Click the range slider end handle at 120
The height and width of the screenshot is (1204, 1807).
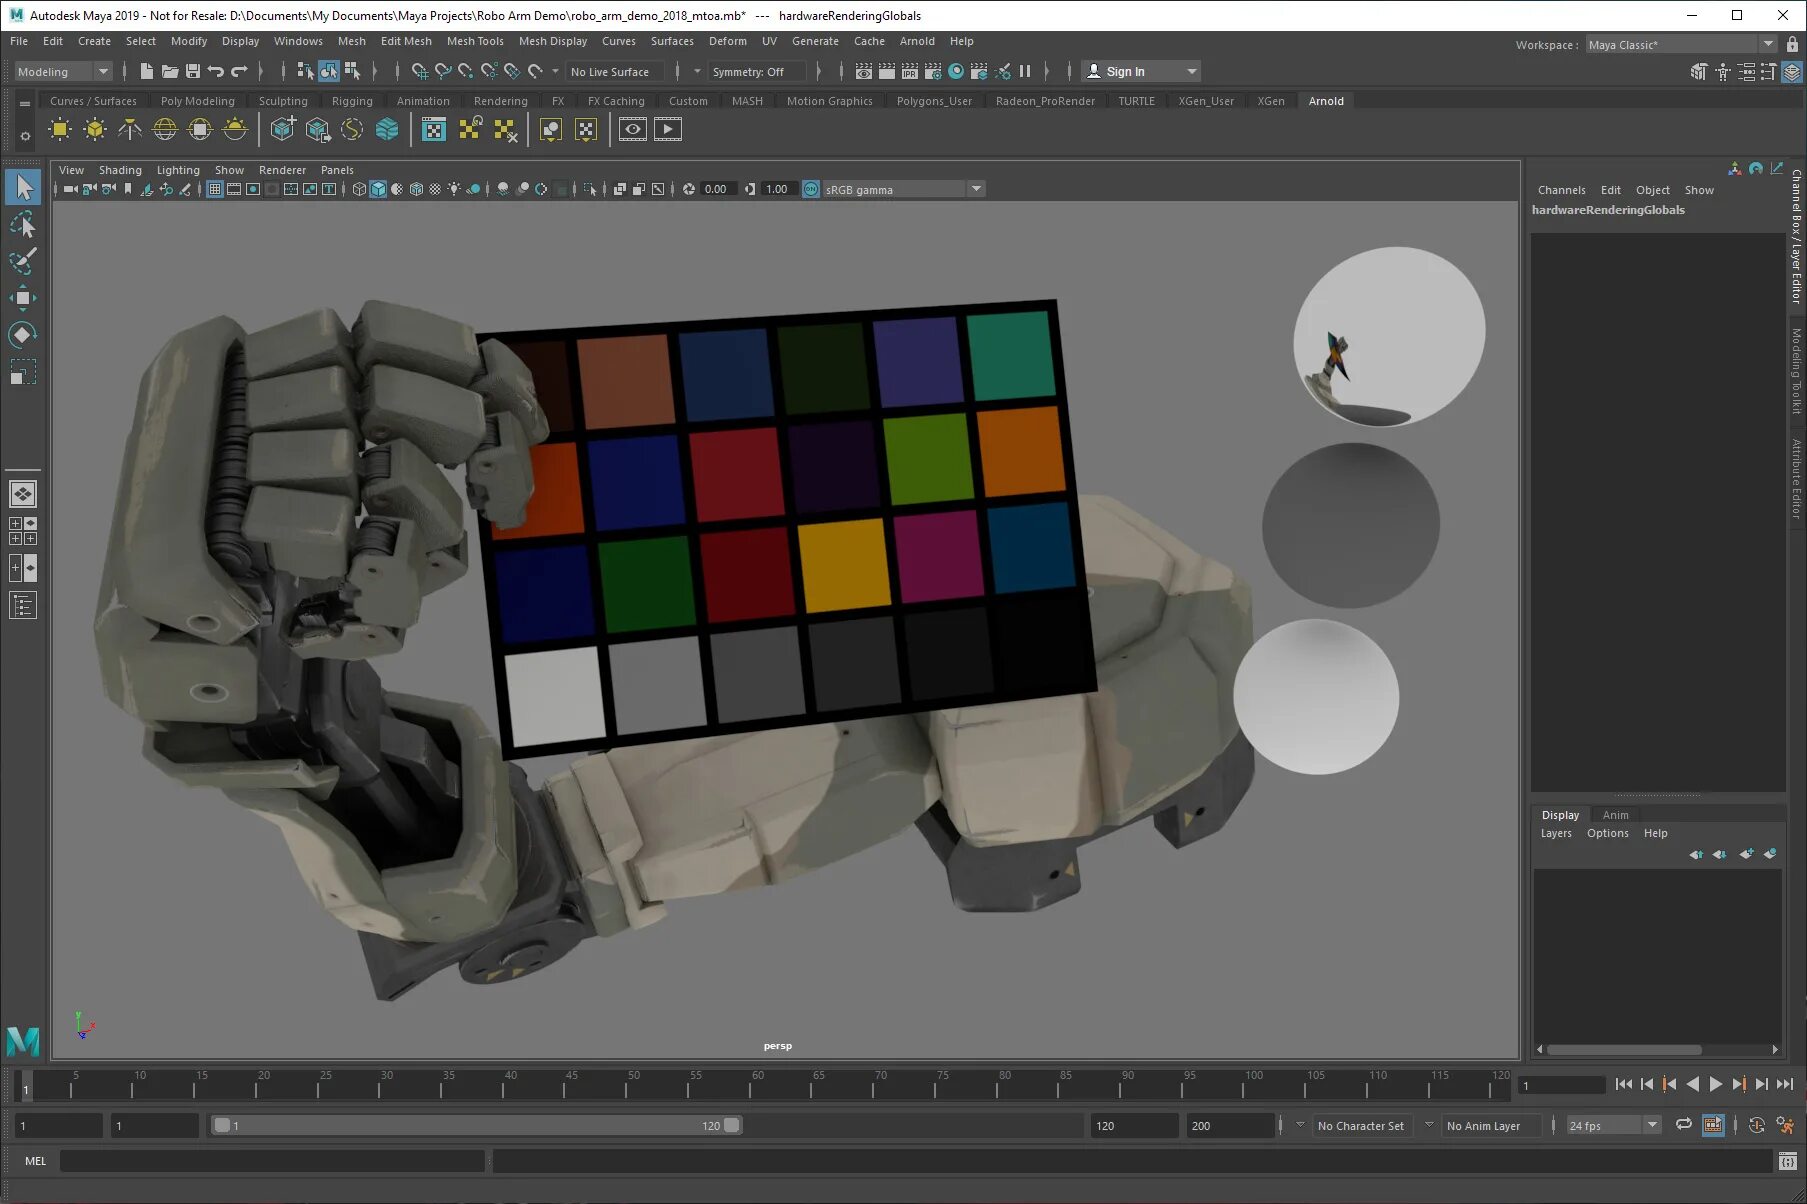pos(732,1125)
